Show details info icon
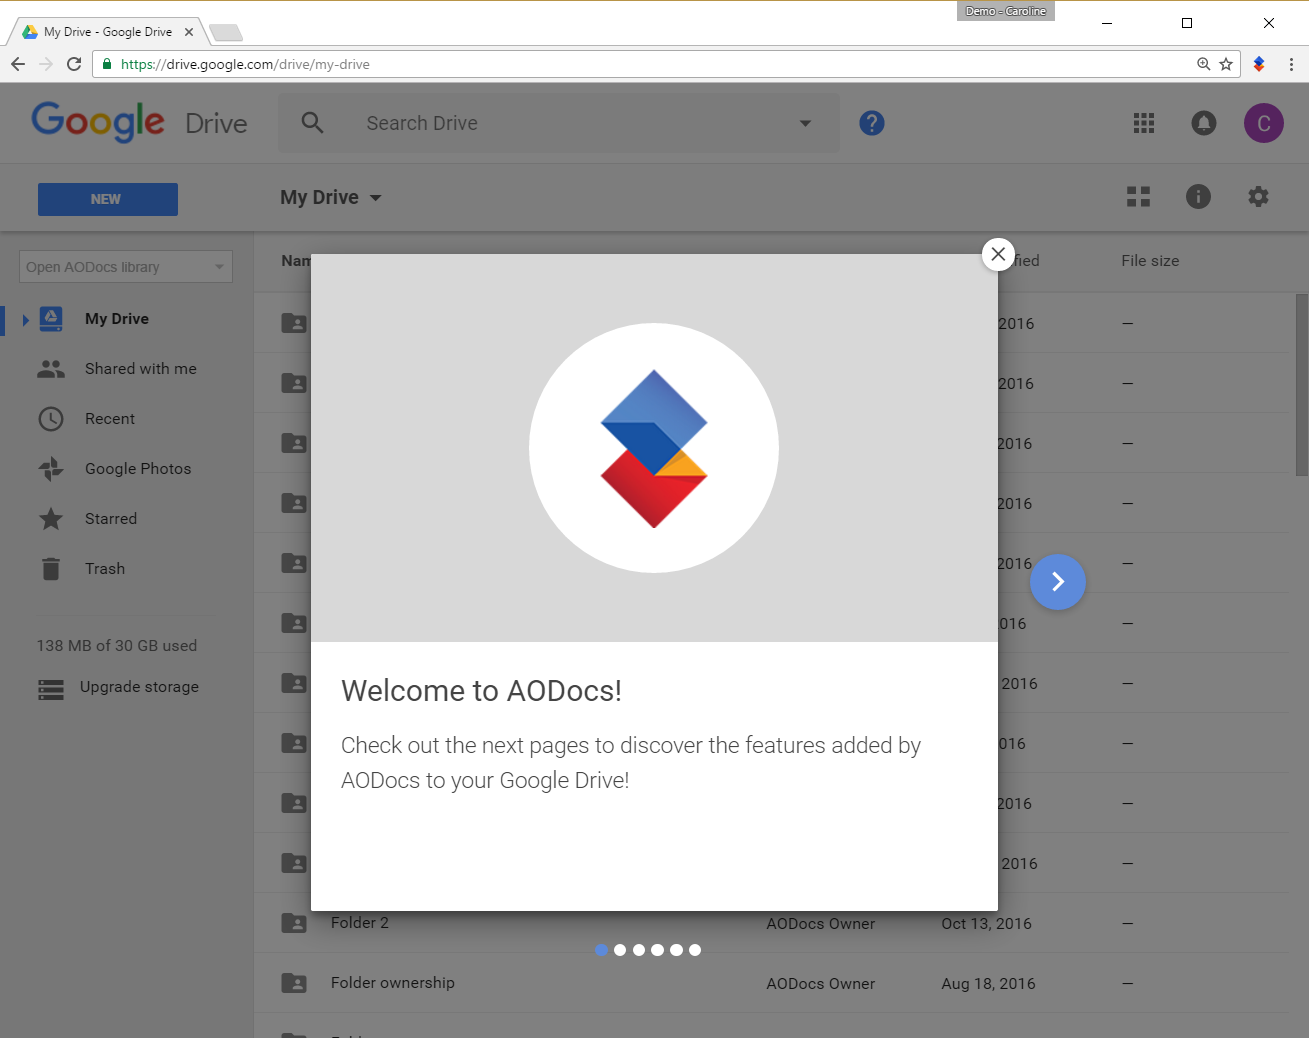The width and height of the screenshot is (1309, 1038). (x=1198, y=197)
